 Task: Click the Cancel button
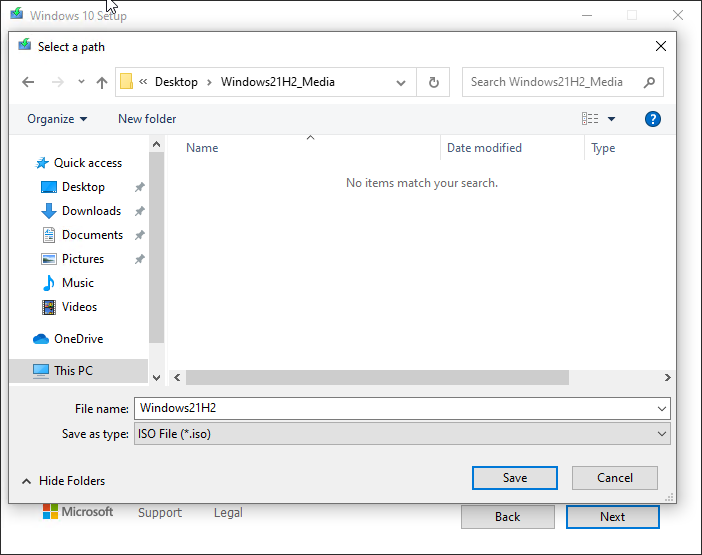click(x=615, y=478)
